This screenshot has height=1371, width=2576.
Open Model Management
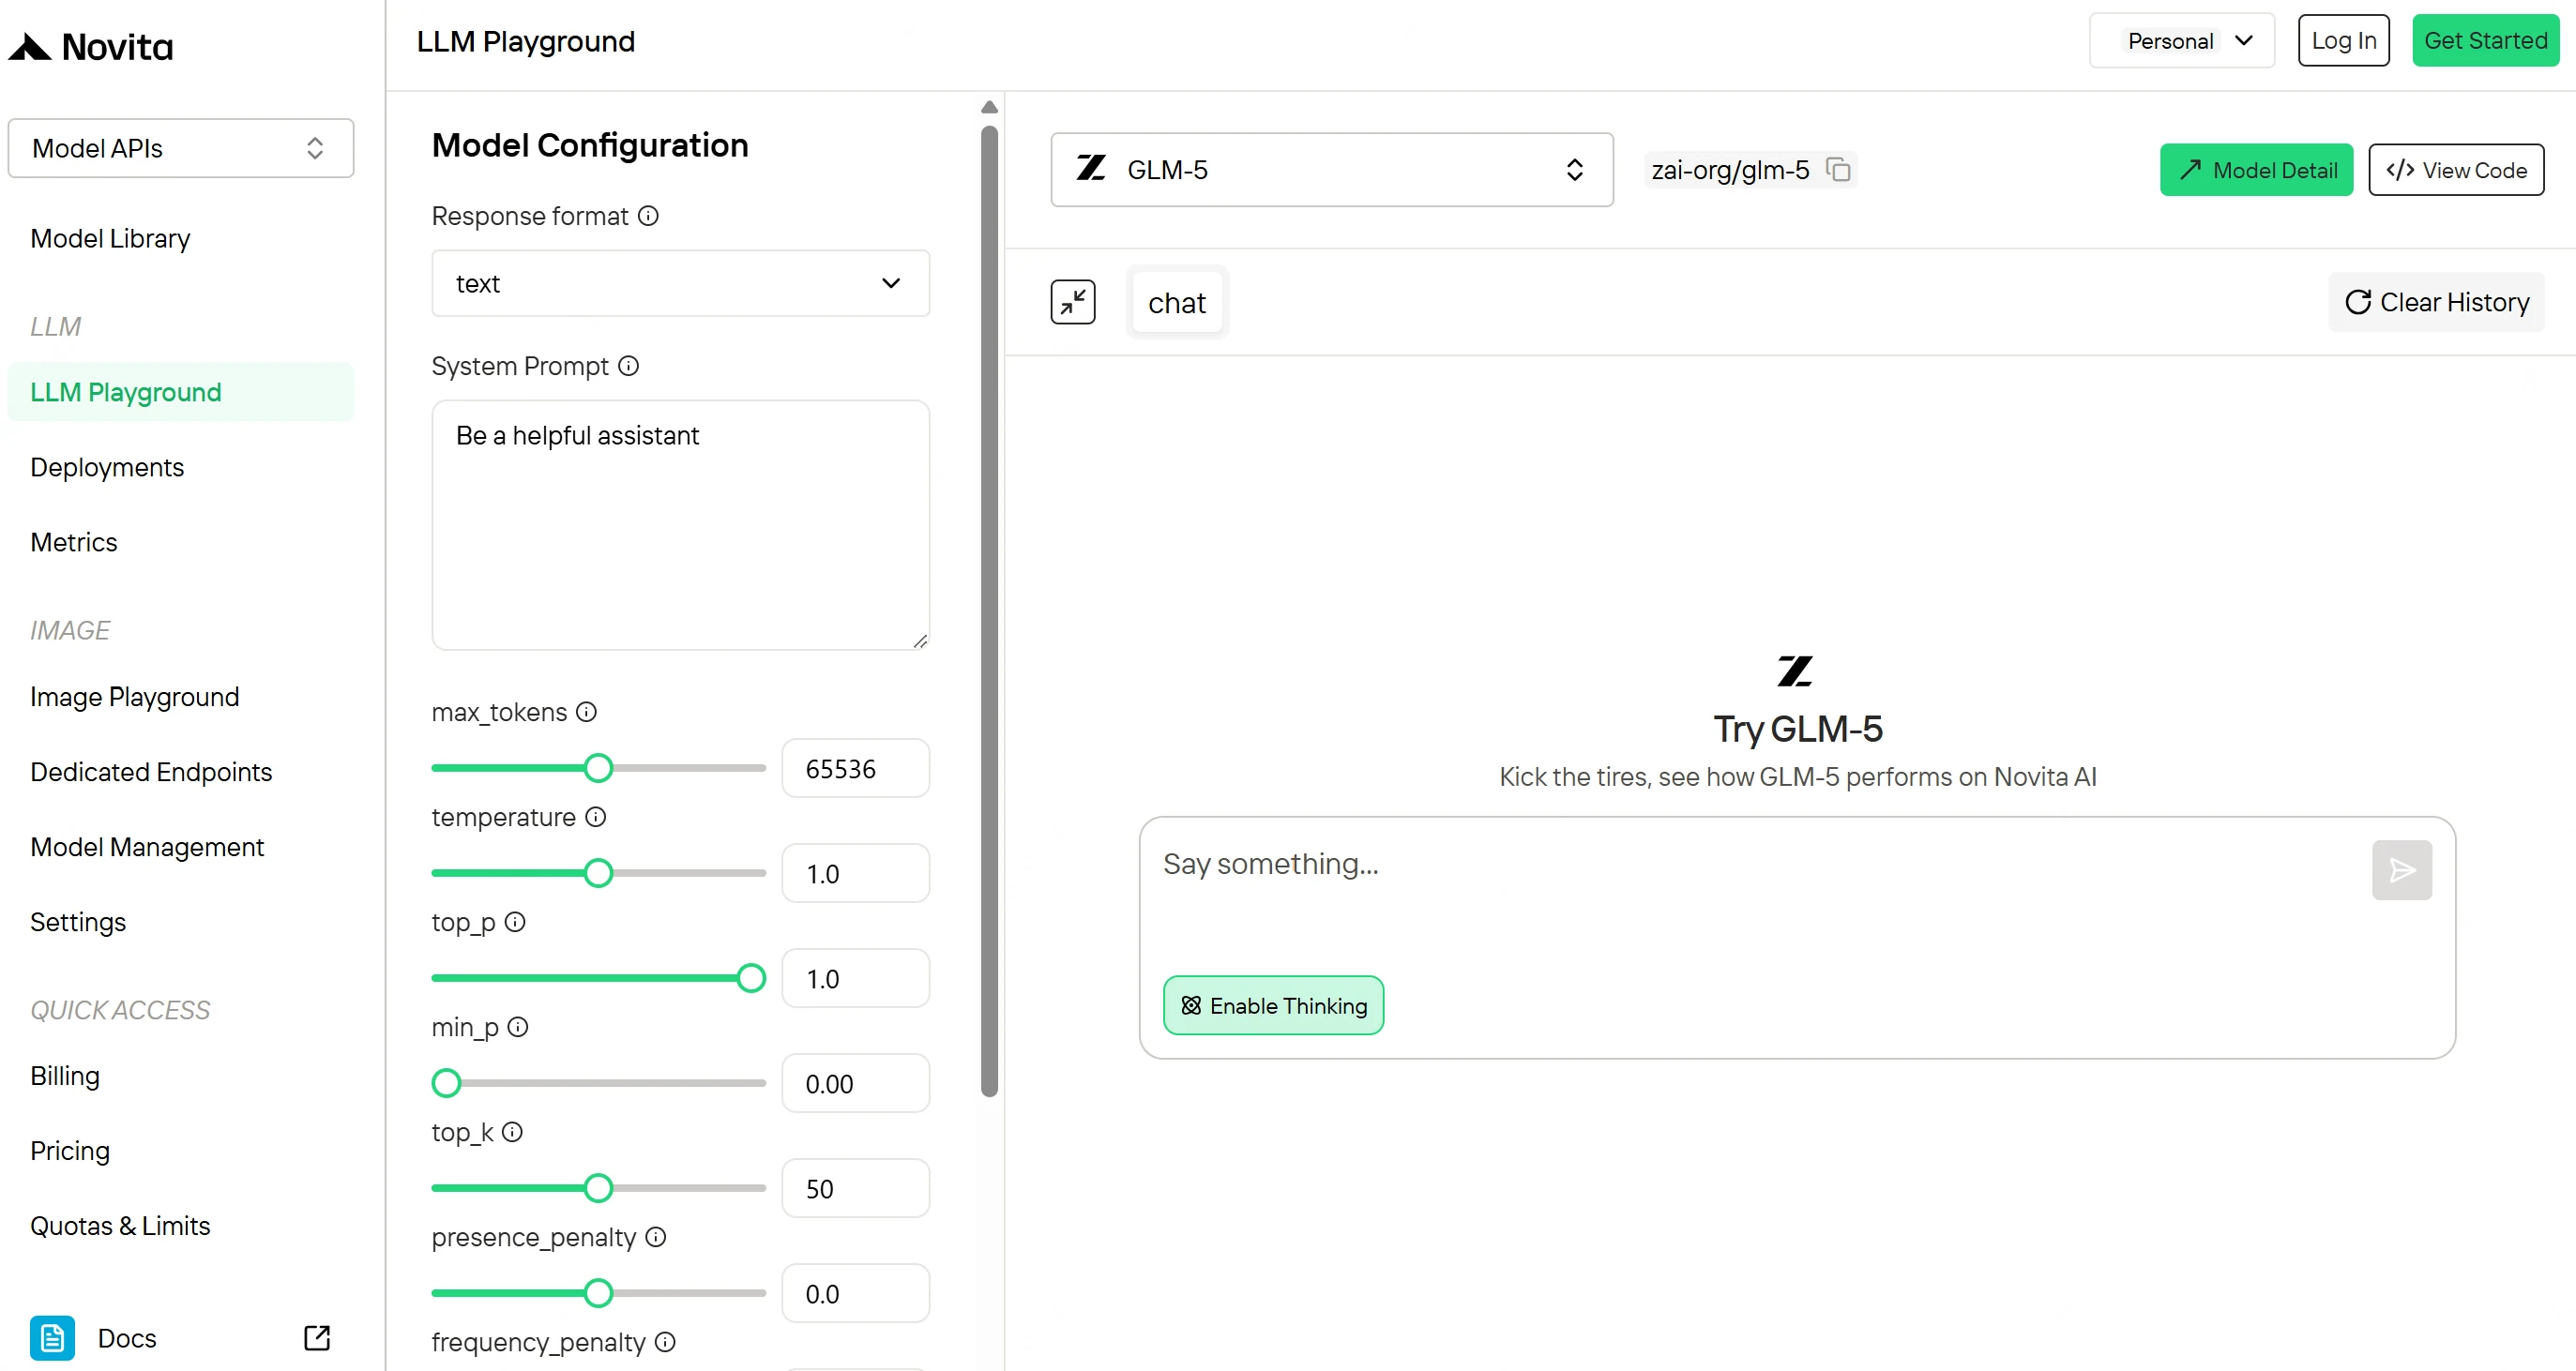click(147, 846)
